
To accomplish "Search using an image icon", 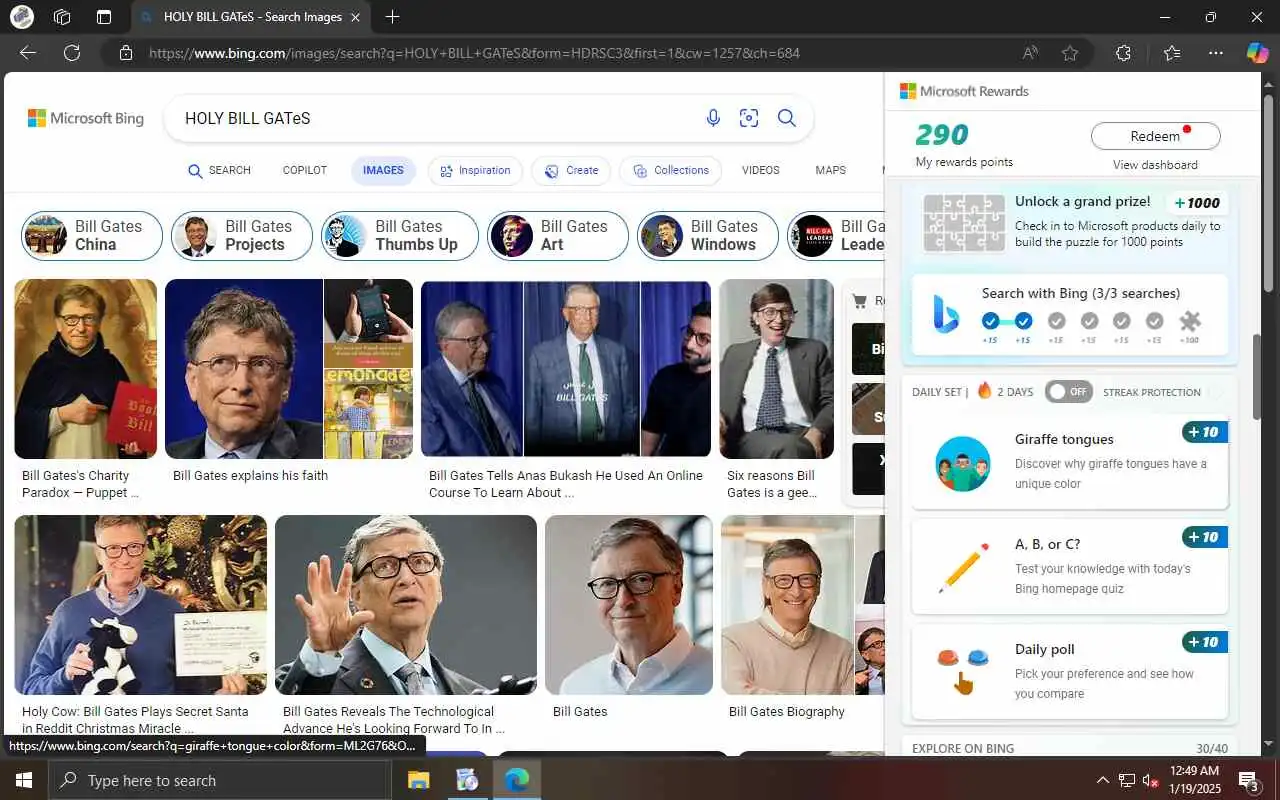I will pos(749,118).
